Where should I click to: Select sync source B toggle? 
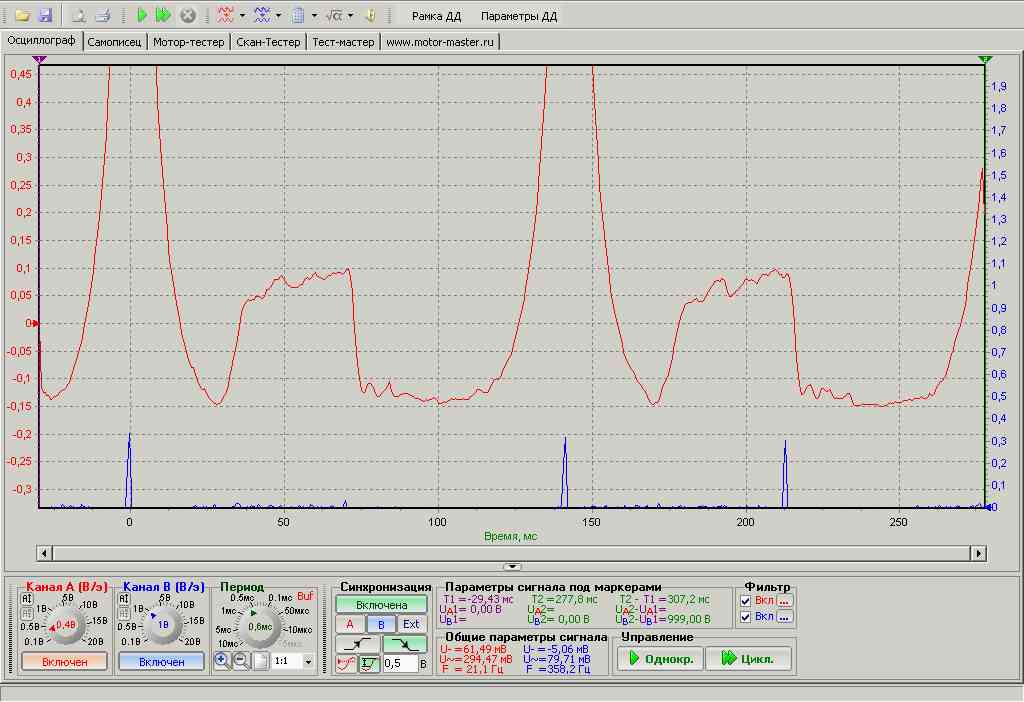point(381,624)
